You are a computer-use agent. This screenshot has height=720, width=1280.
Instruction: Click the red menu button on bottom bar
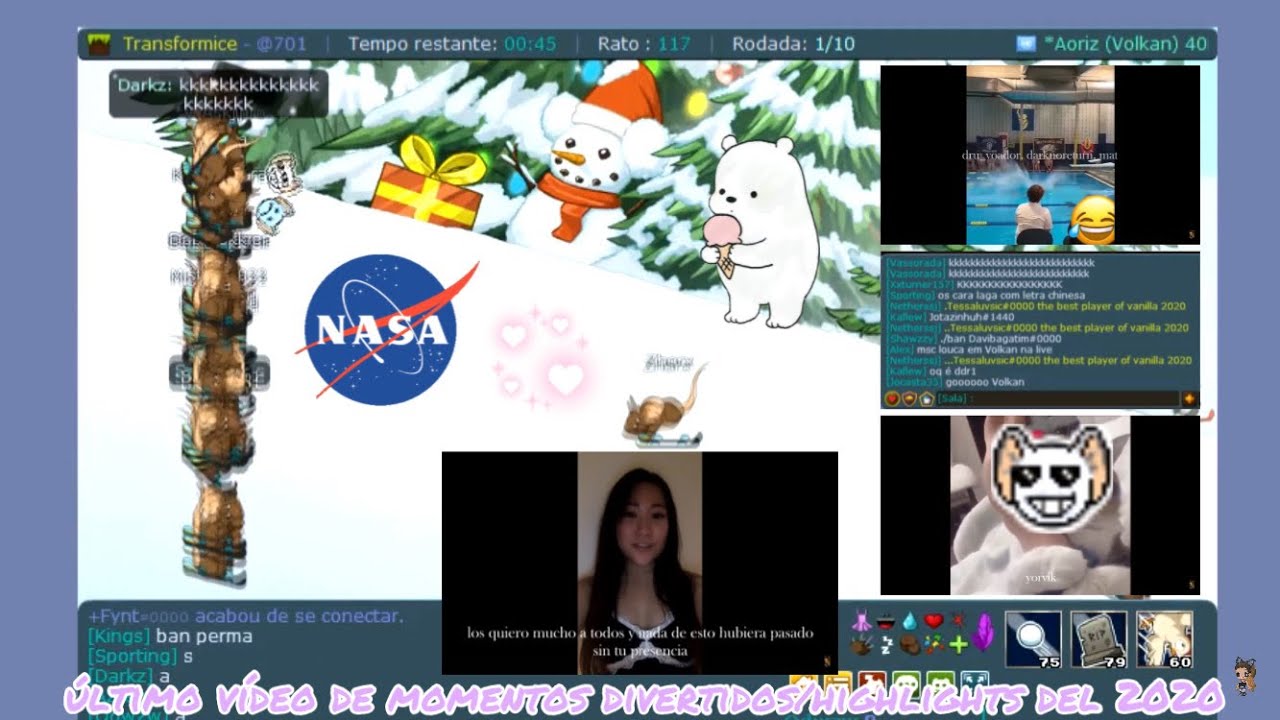click(x=870, y=684)
